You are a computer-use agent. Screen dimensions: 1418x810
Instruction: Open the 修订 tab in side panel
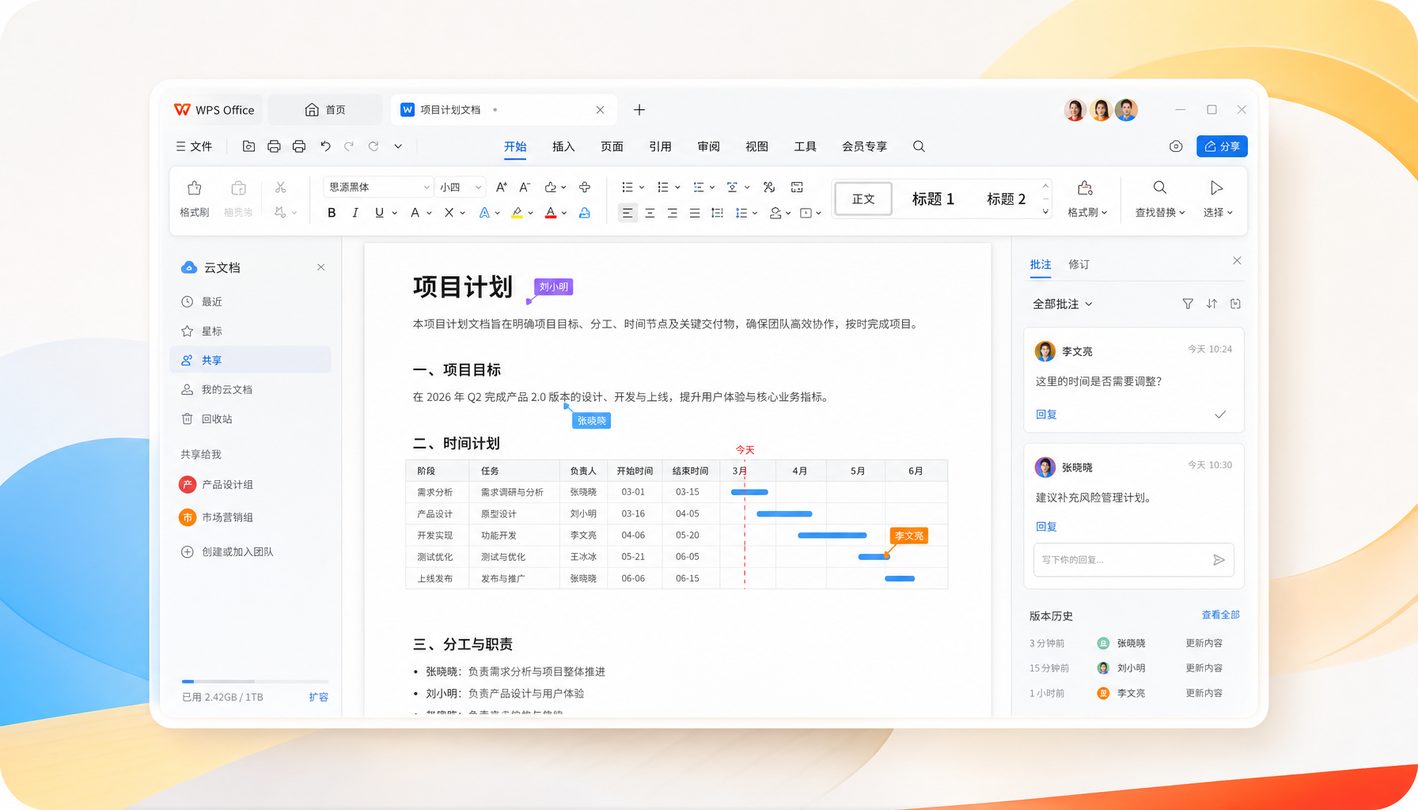tap(1079, 265)
